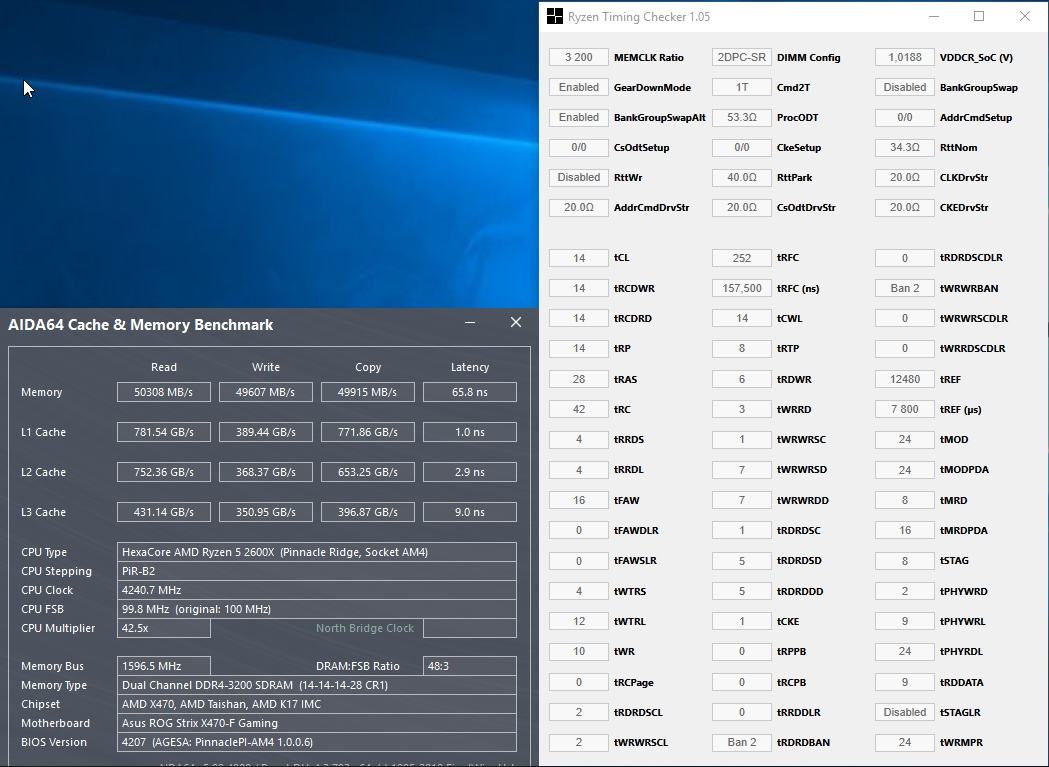
Task: Click the Ryzen Timing Checker app icon
Action: tap(555, 17)
